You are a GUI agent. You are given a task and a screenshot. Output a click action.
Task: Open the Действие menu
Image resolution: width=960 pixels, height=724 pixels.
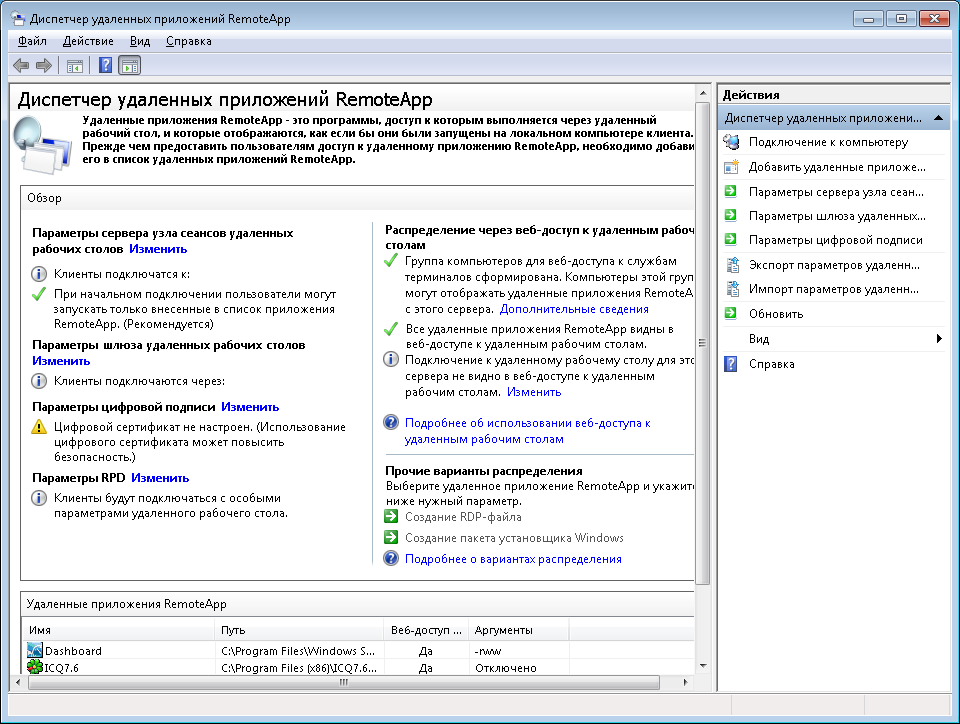click(88, 41)
